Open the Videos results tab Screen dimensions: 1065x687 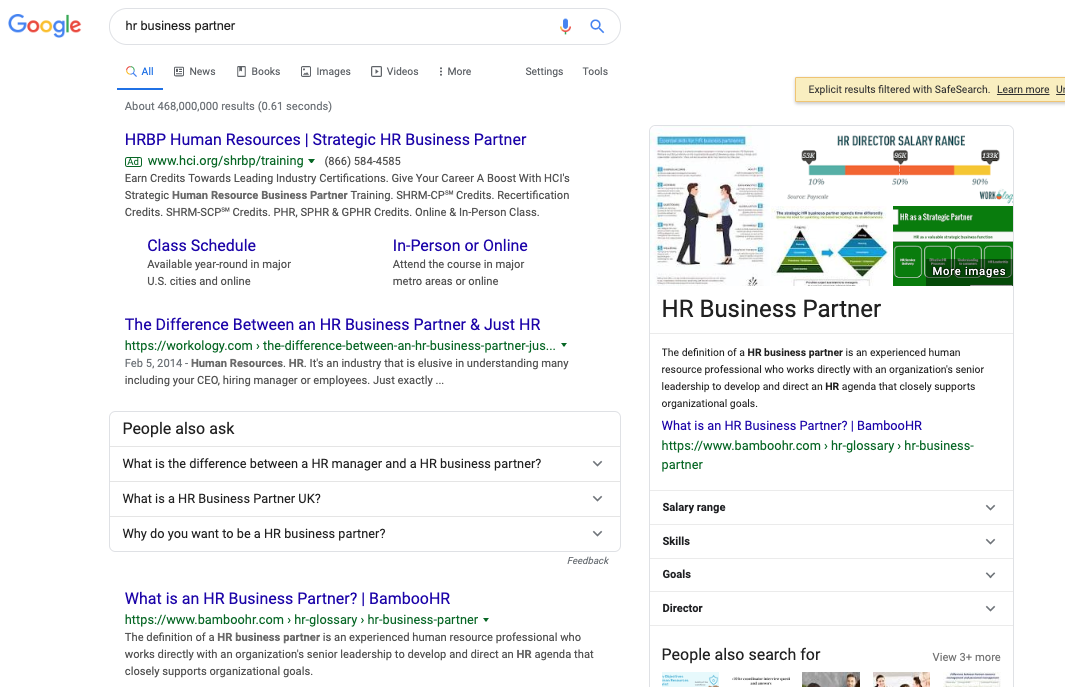pyautogui.click(x=394, y=72)
